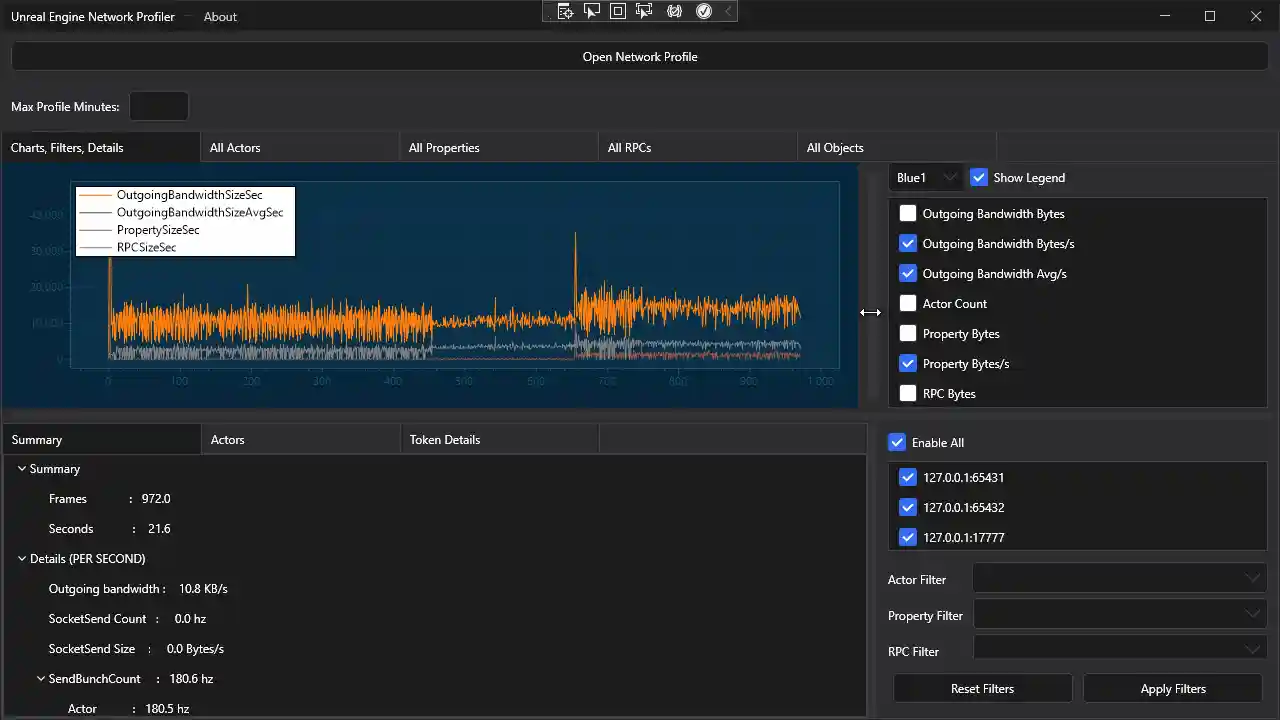Open the Actor Filter dropdown
The width and height of the screenshot is (1280, 720).
[x=1119, y=579]
